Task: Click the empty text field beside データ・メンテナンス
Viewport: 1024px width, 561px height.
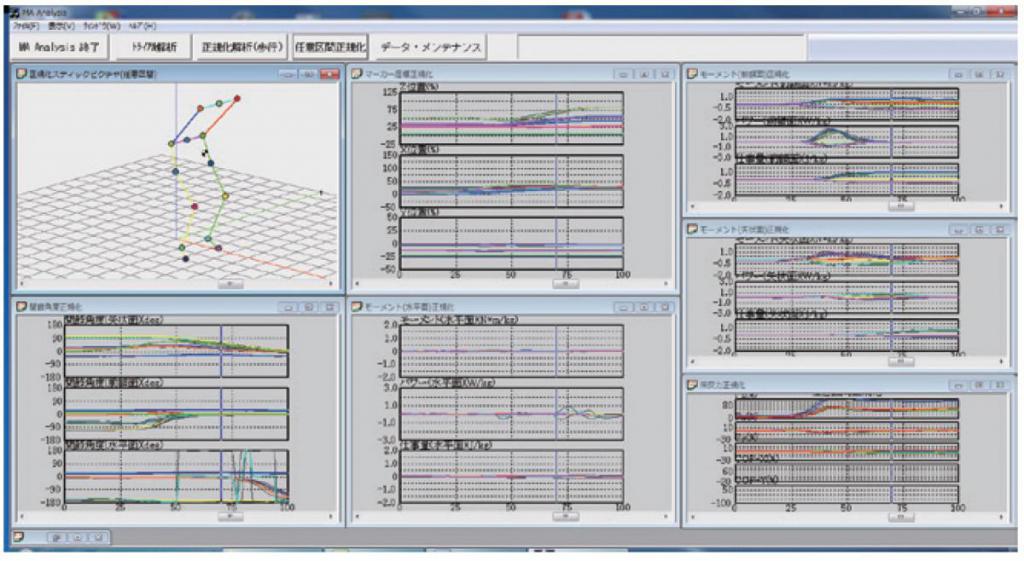Action: coord(660,47)
